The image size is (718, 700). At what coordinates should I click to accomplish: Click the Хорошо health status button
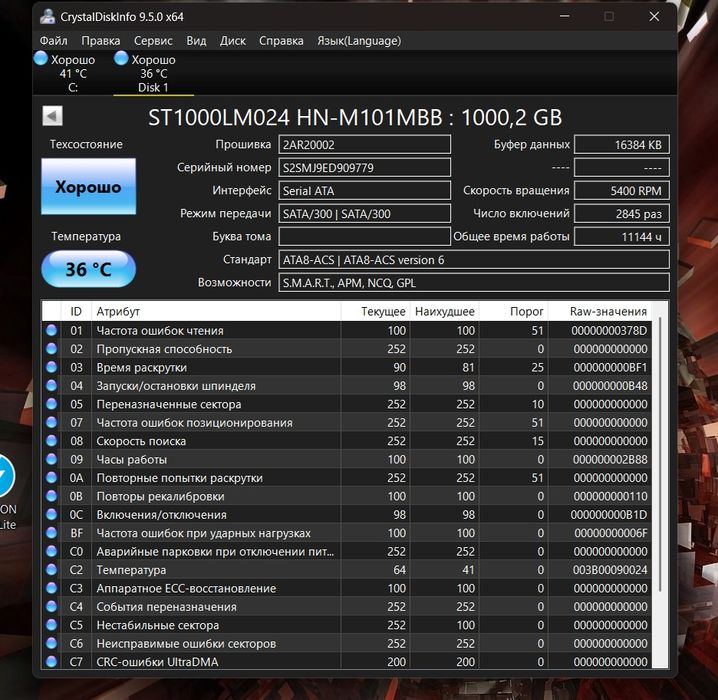coord(88,186)
